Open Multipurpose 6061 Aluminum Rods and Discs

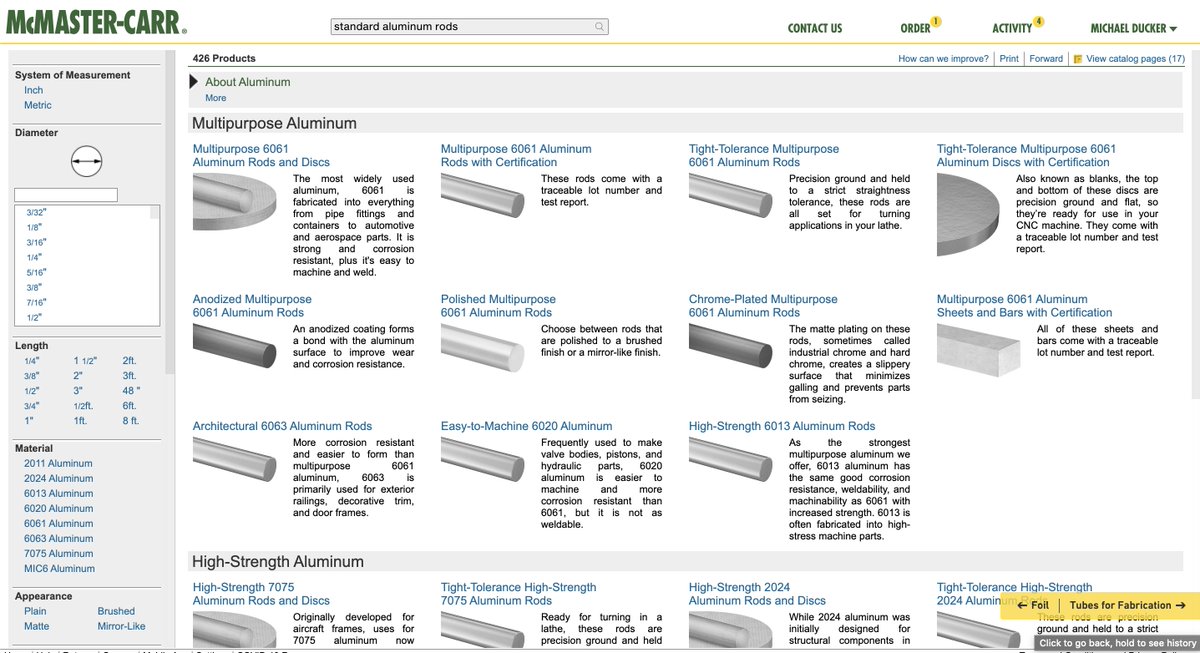pyautogui.click(x=261, y=156)
